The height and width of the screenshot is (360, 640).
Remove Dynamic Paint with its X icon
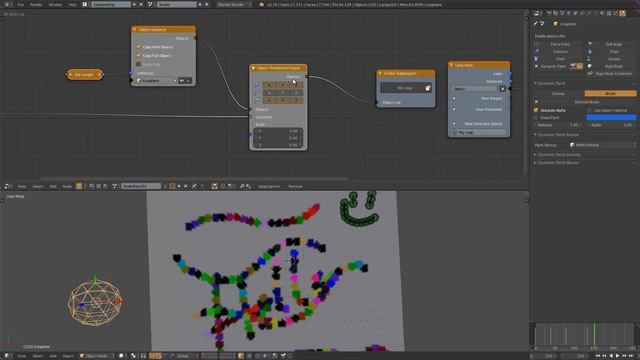tap(536, 66)
